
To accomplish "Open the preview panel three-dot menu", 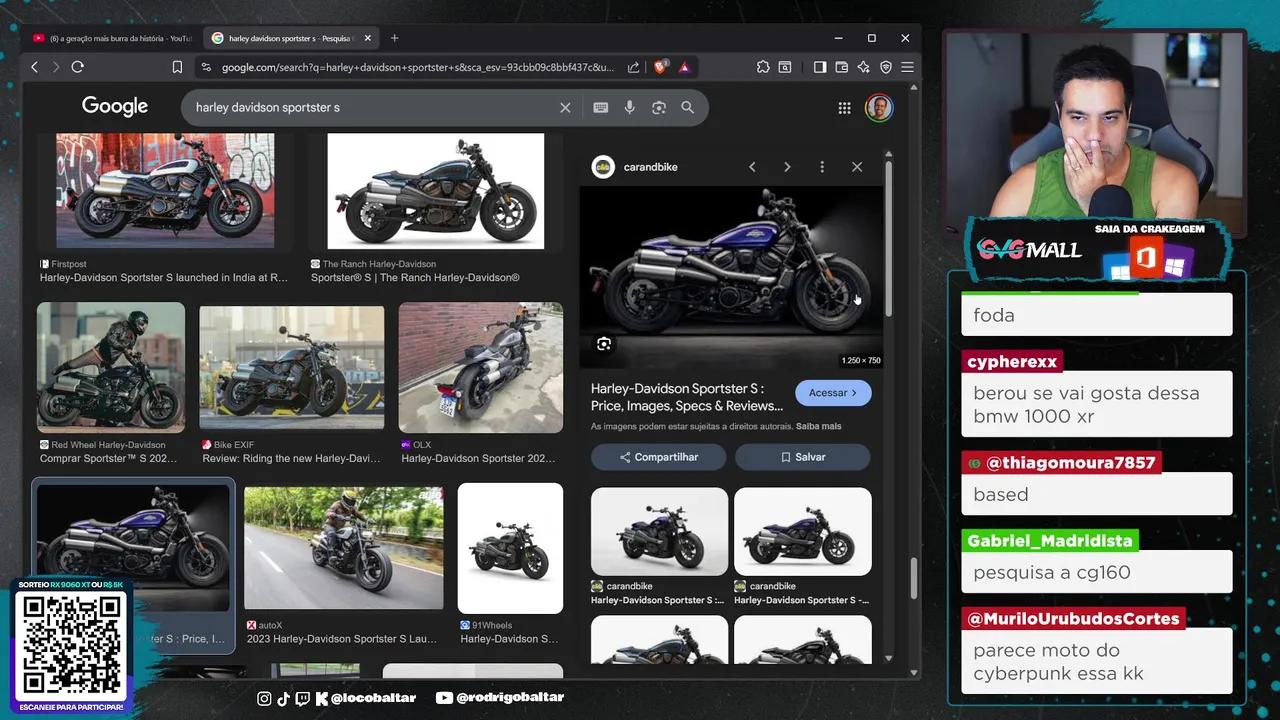I will point(822,167).
